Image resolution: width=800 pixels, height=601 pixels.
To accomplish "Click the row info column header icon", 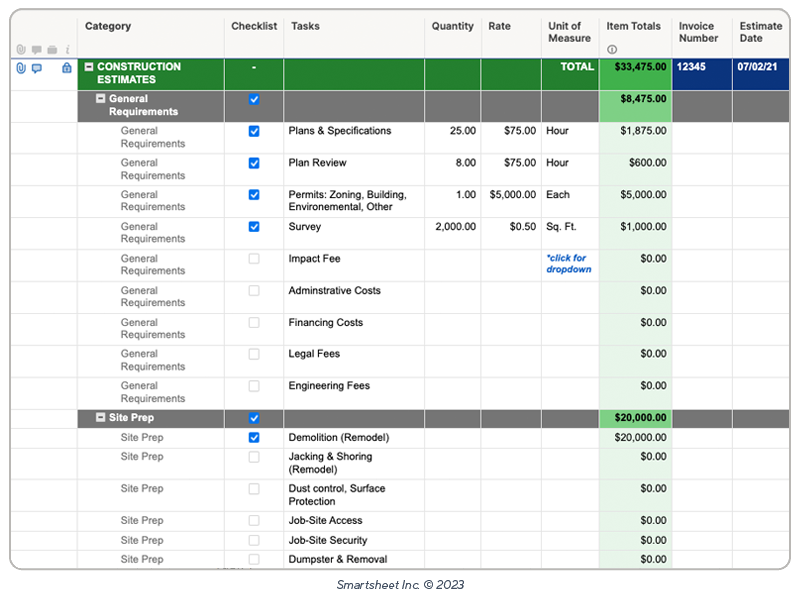I will (67, 50).
